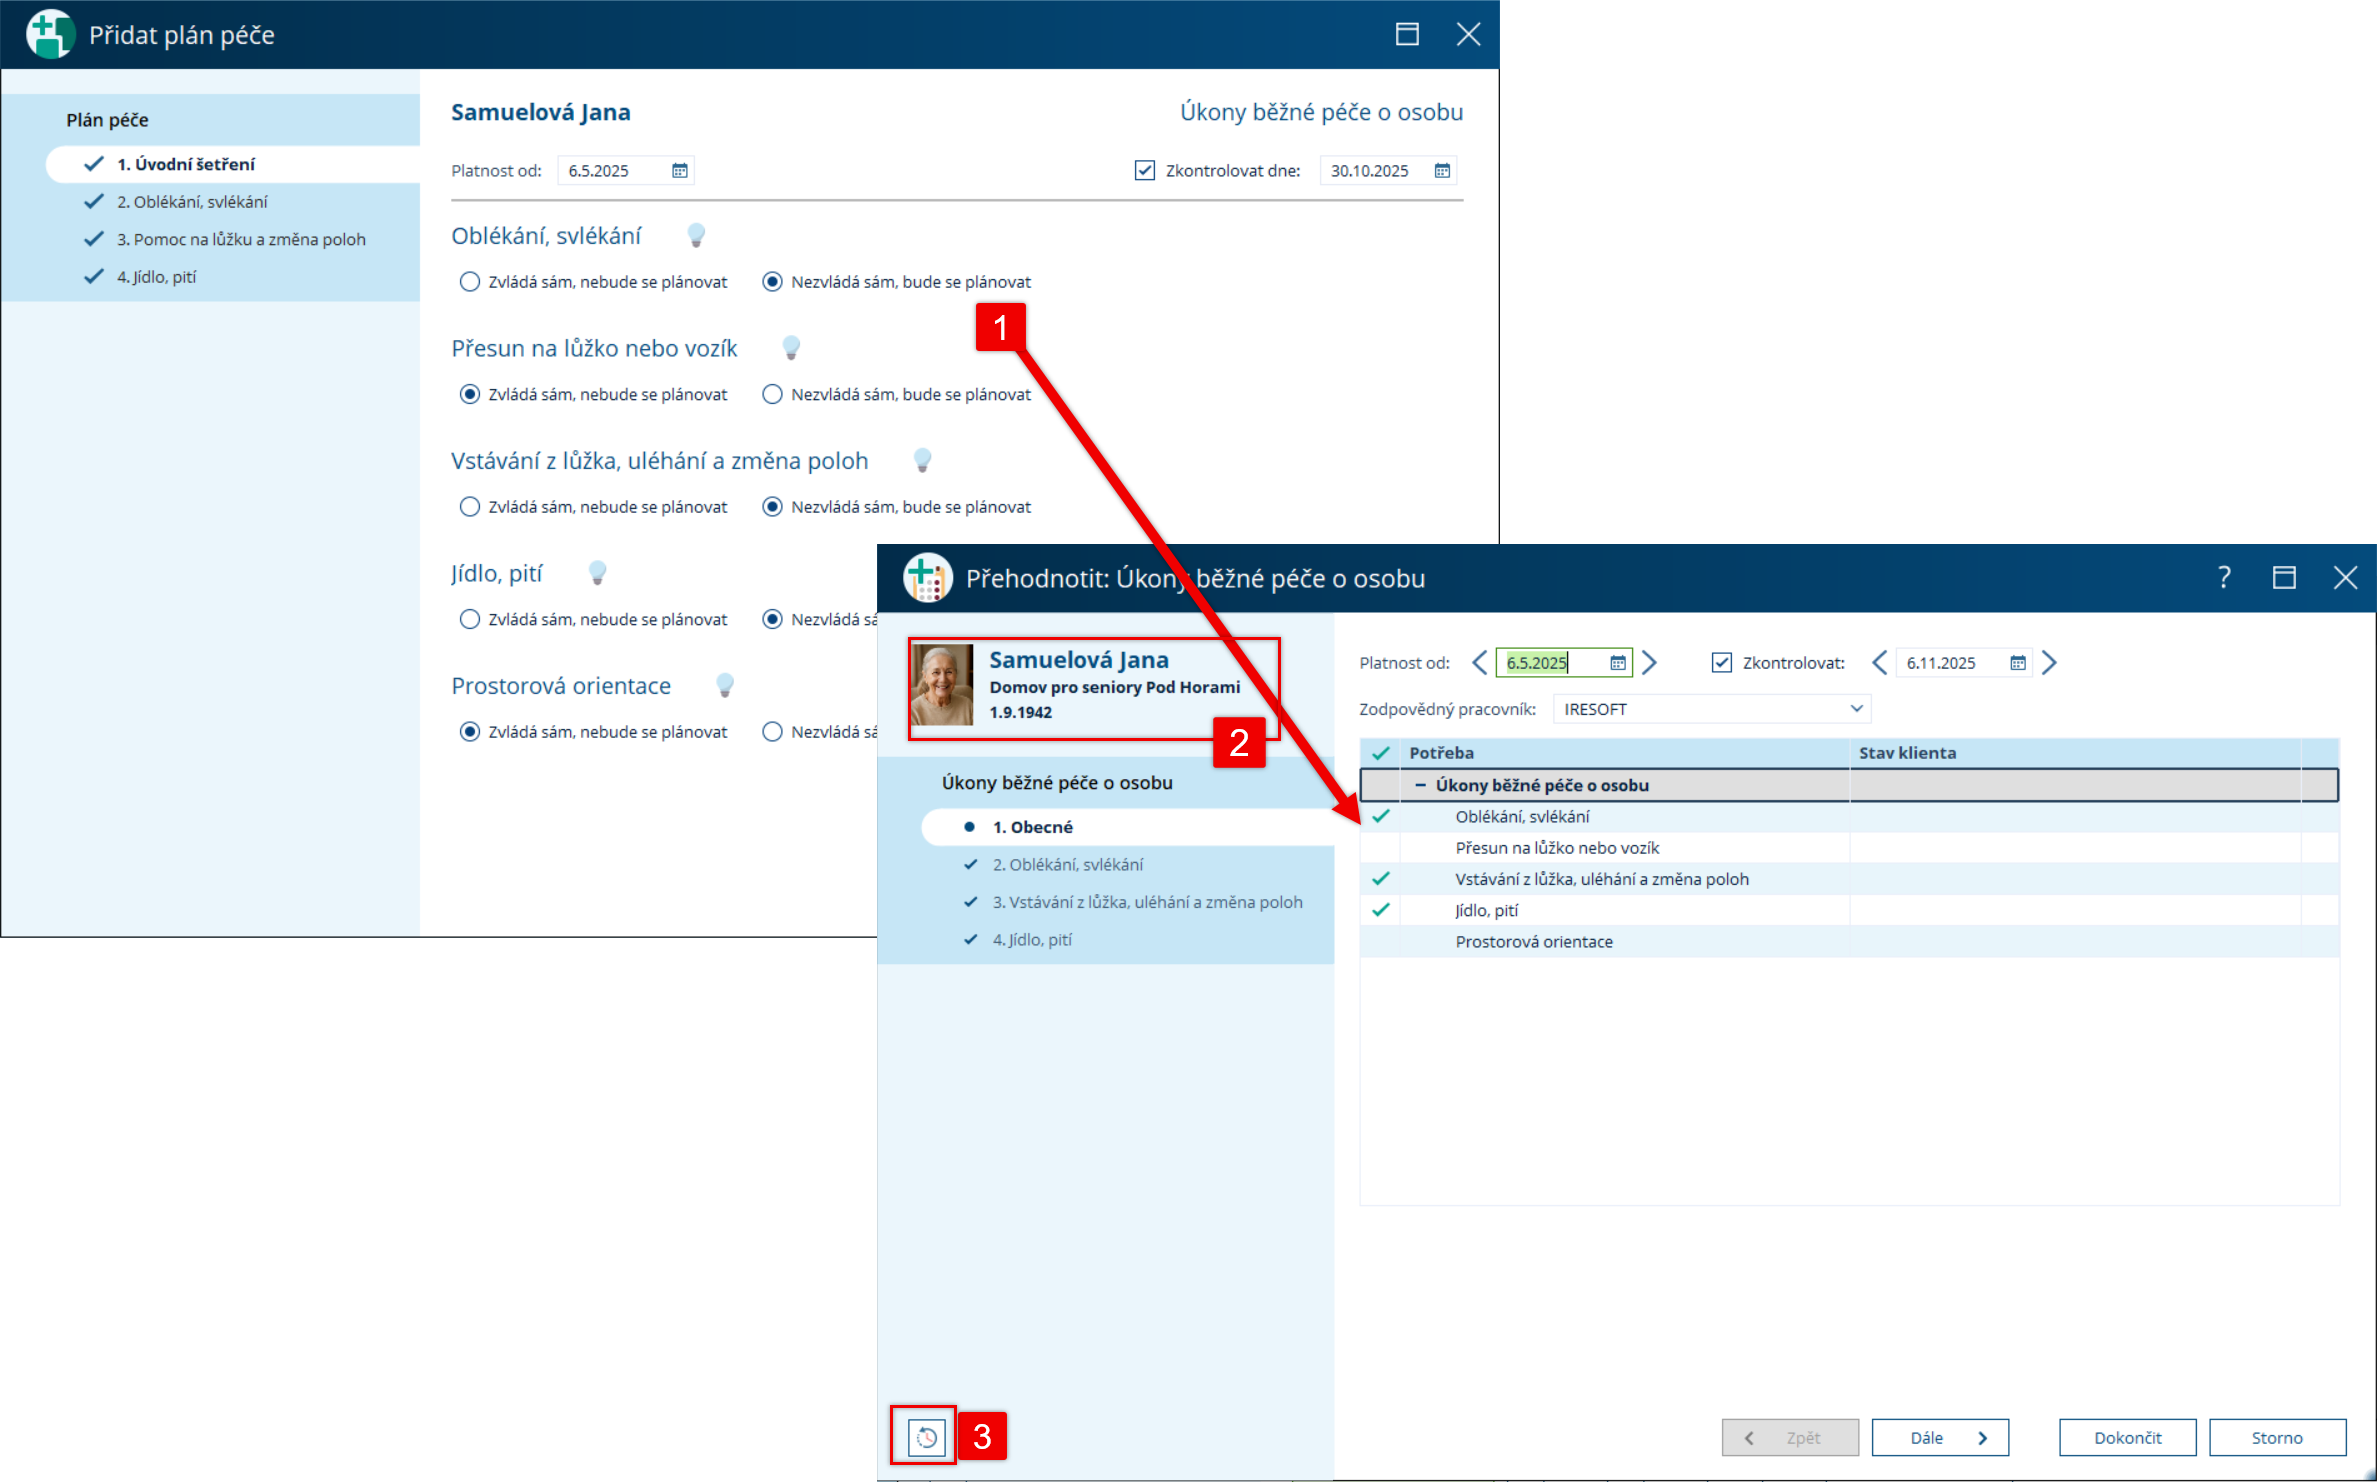Click lightbulb hint next to Oblékání, svlékání

(x=697, y=236)
